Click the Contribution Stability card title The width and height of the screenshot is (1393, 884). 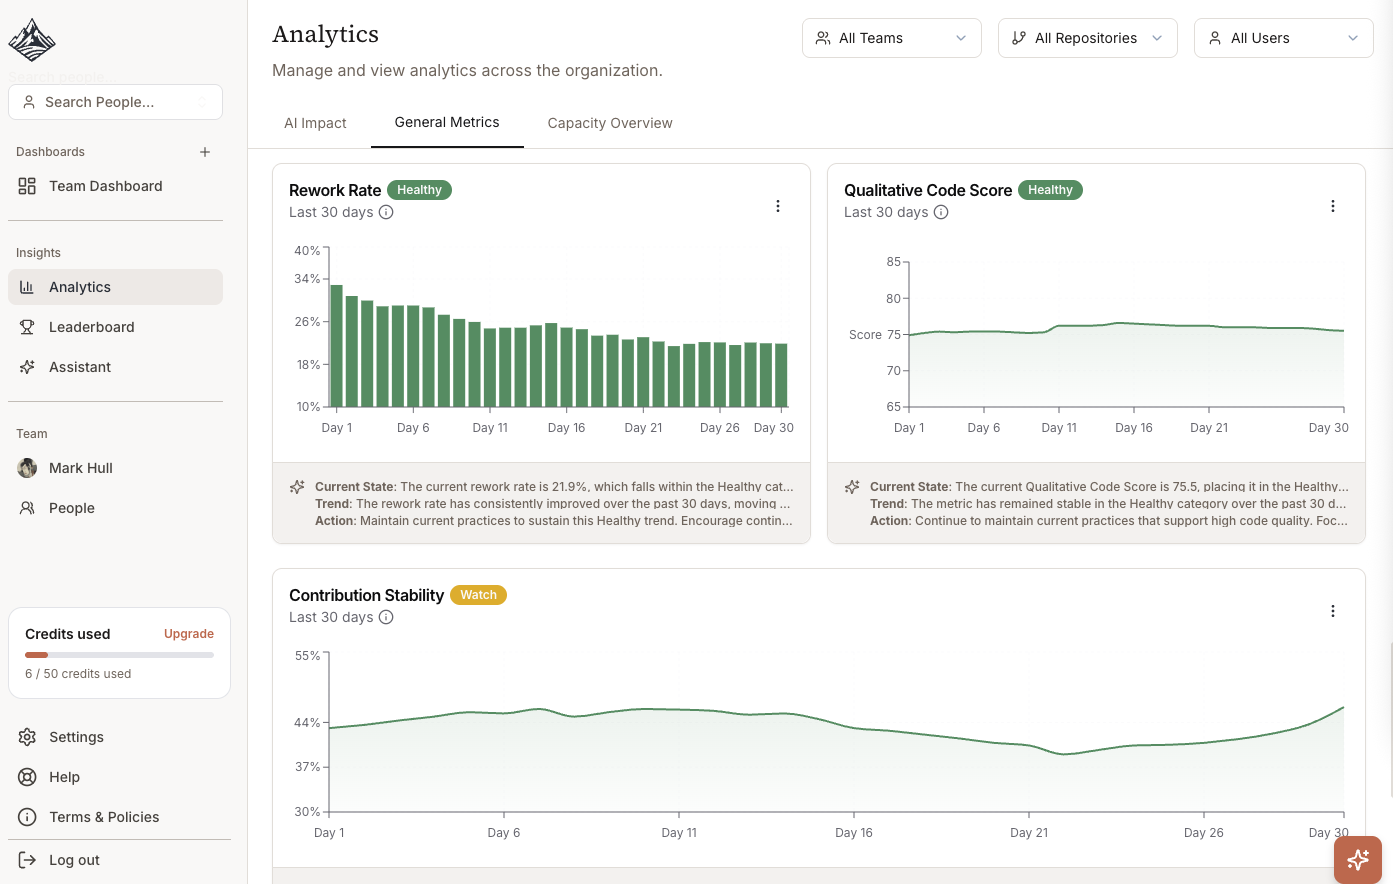pyautogui.click(x=366, y=595)
